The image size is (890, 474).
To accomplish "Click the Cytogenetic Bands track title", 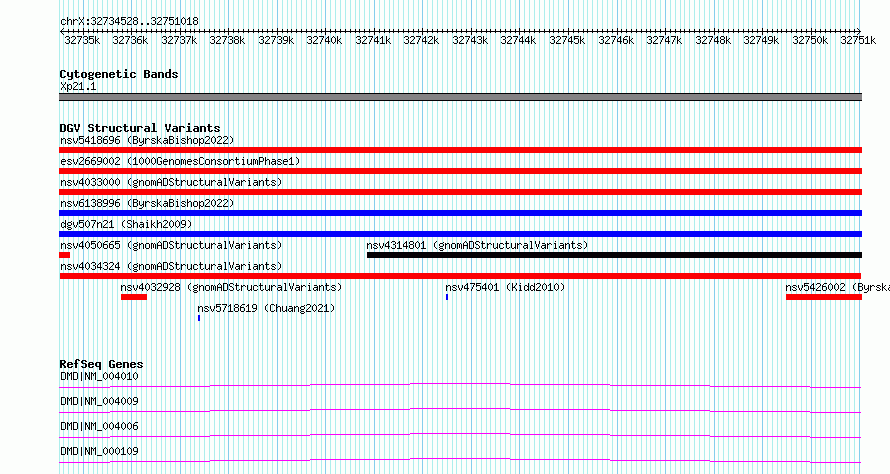I will point(119,74).
